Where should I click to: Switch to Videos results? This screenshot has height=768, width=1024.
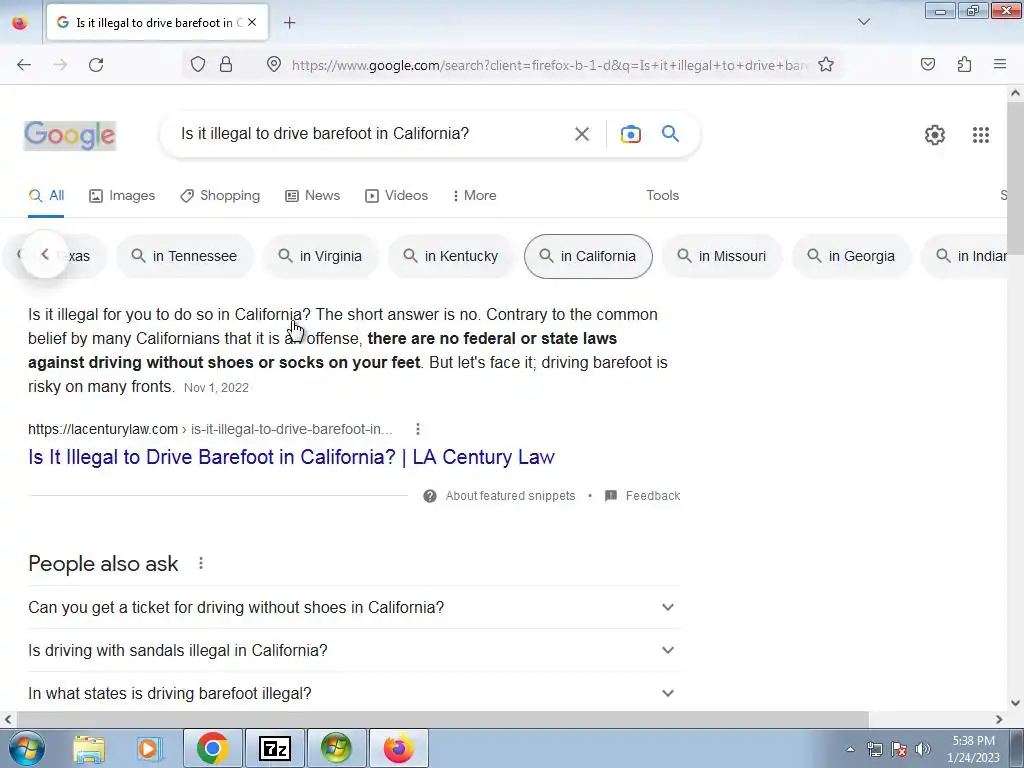tap(396, 195)
